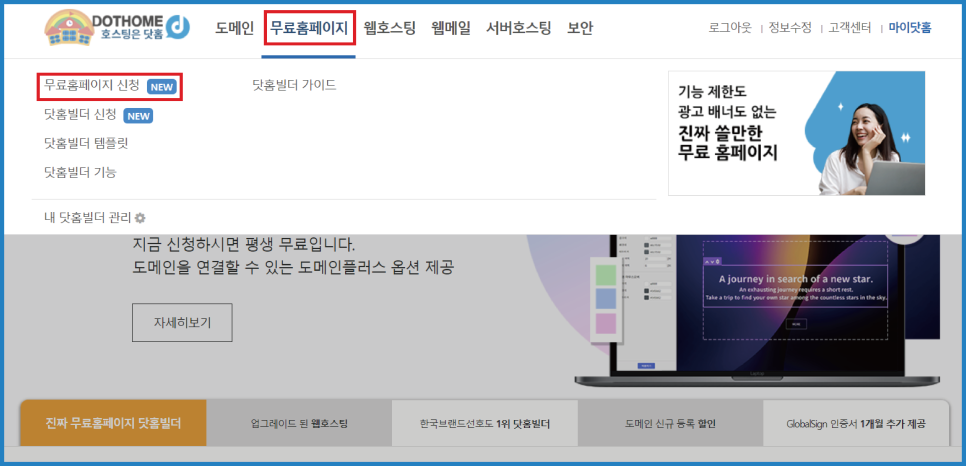Click the 자세히보기 button

pos(182,322)
